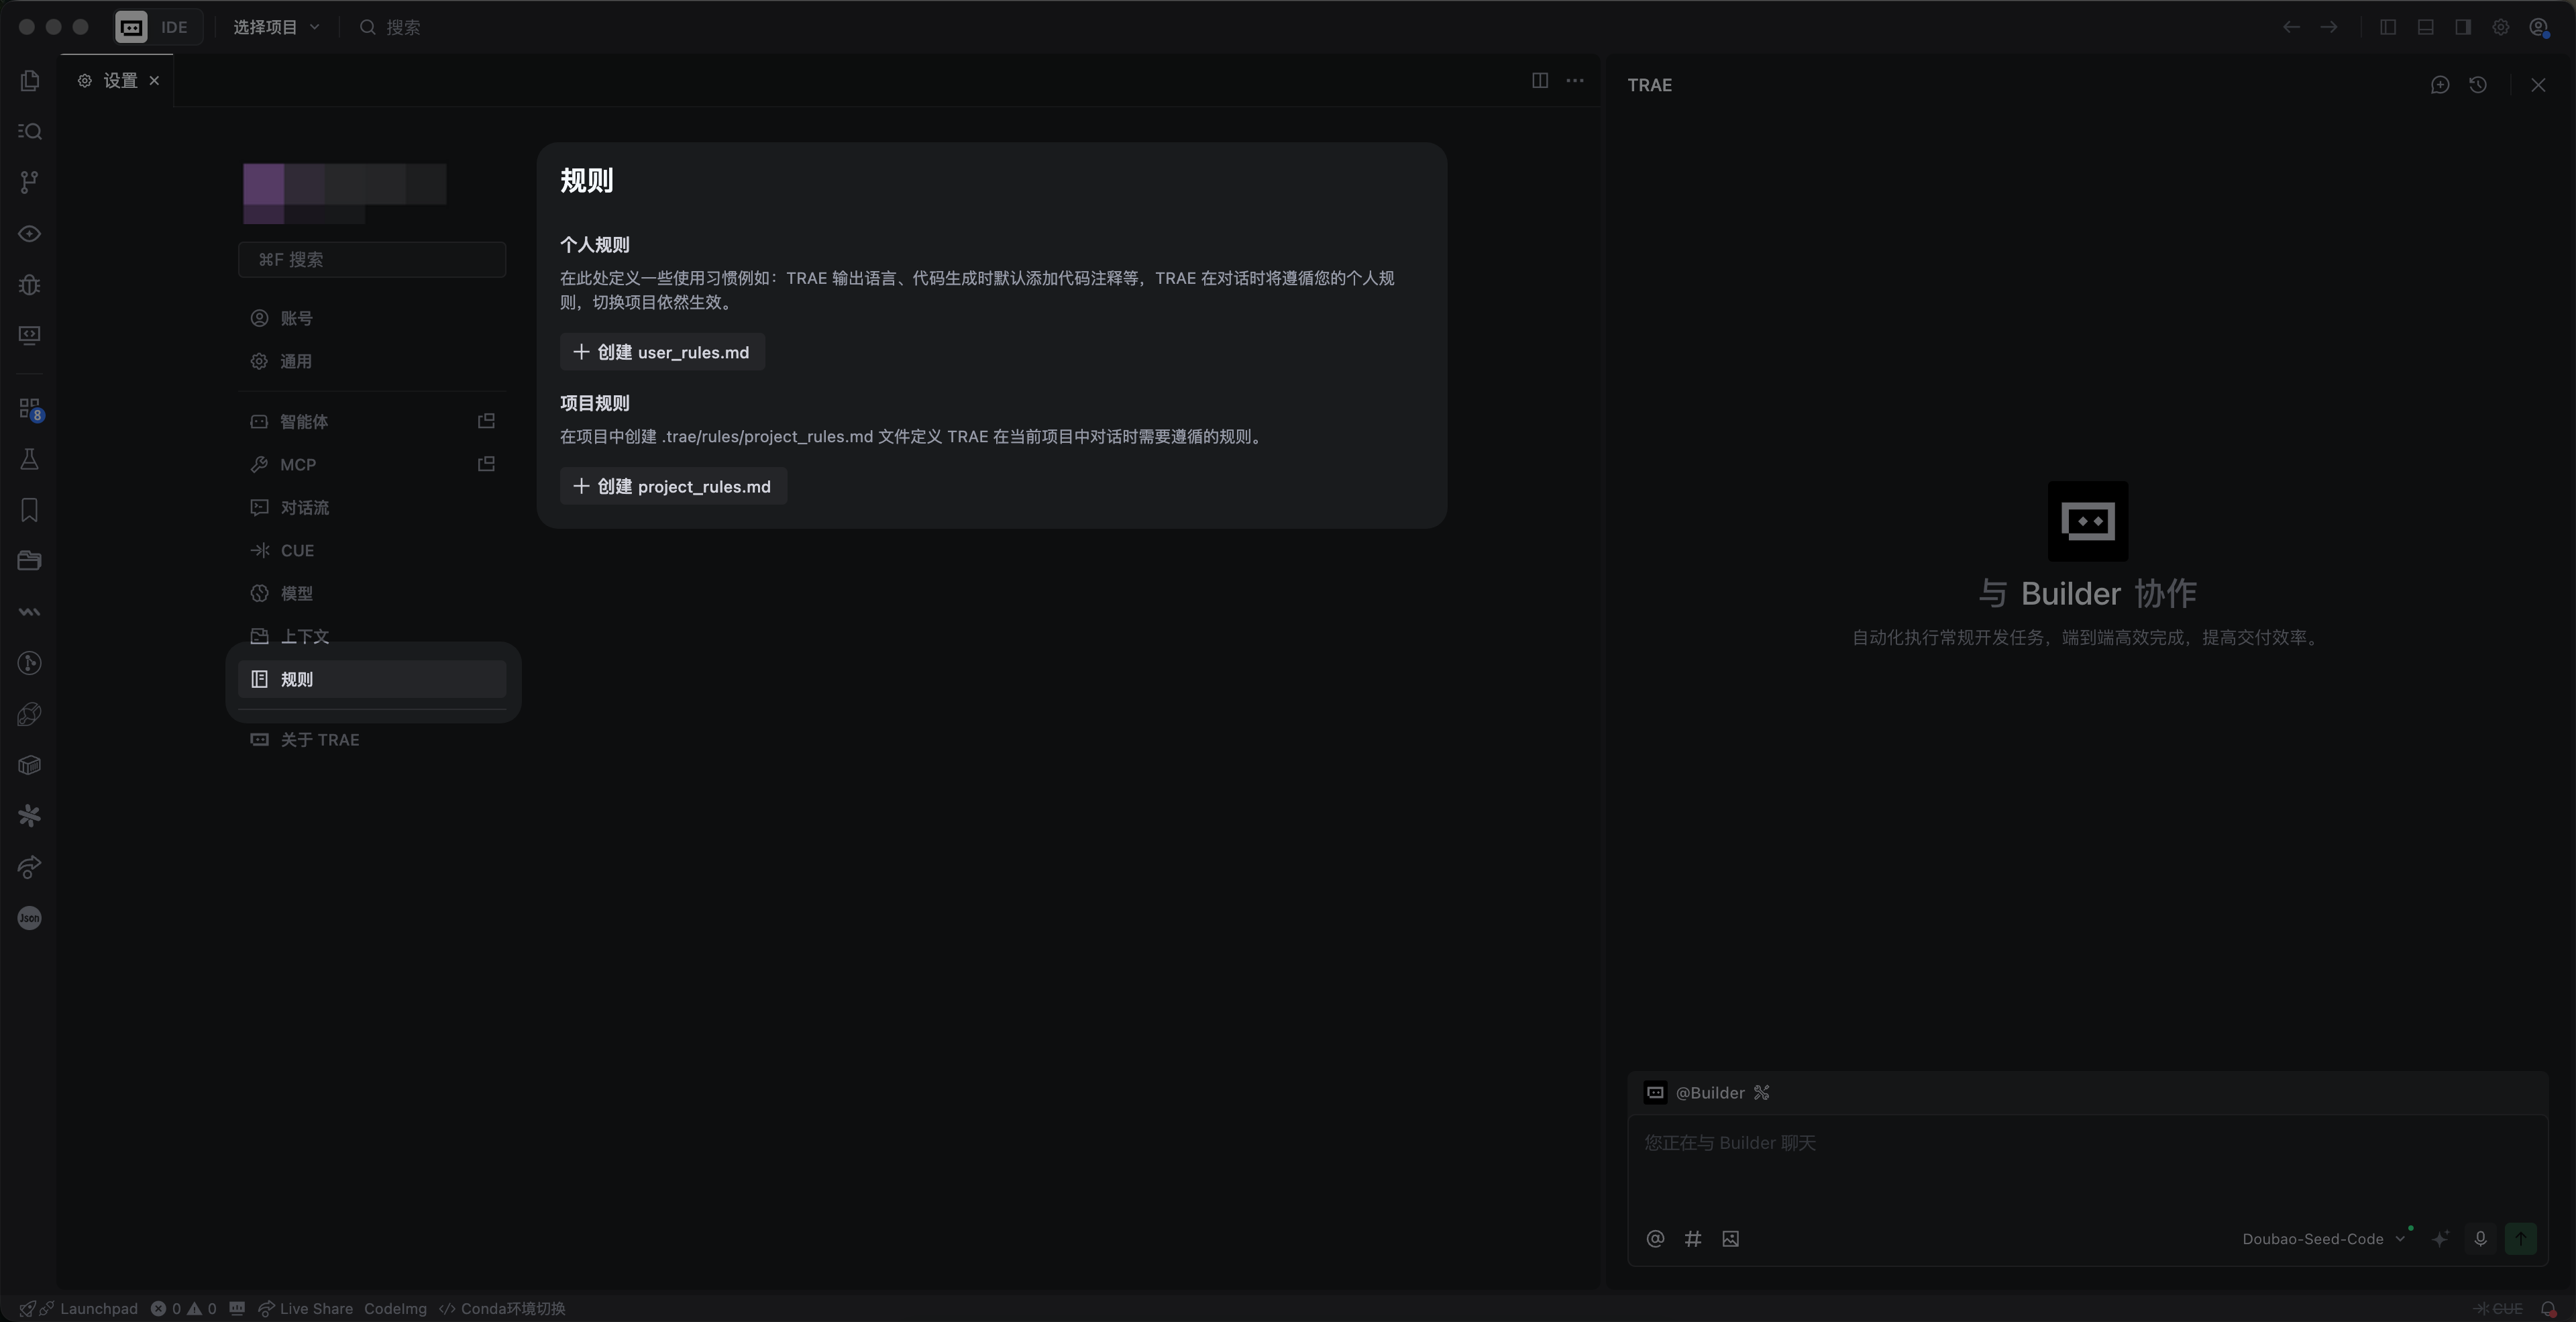
Task: Open the 模型 settings section
Action: click(x=296, y=593)
